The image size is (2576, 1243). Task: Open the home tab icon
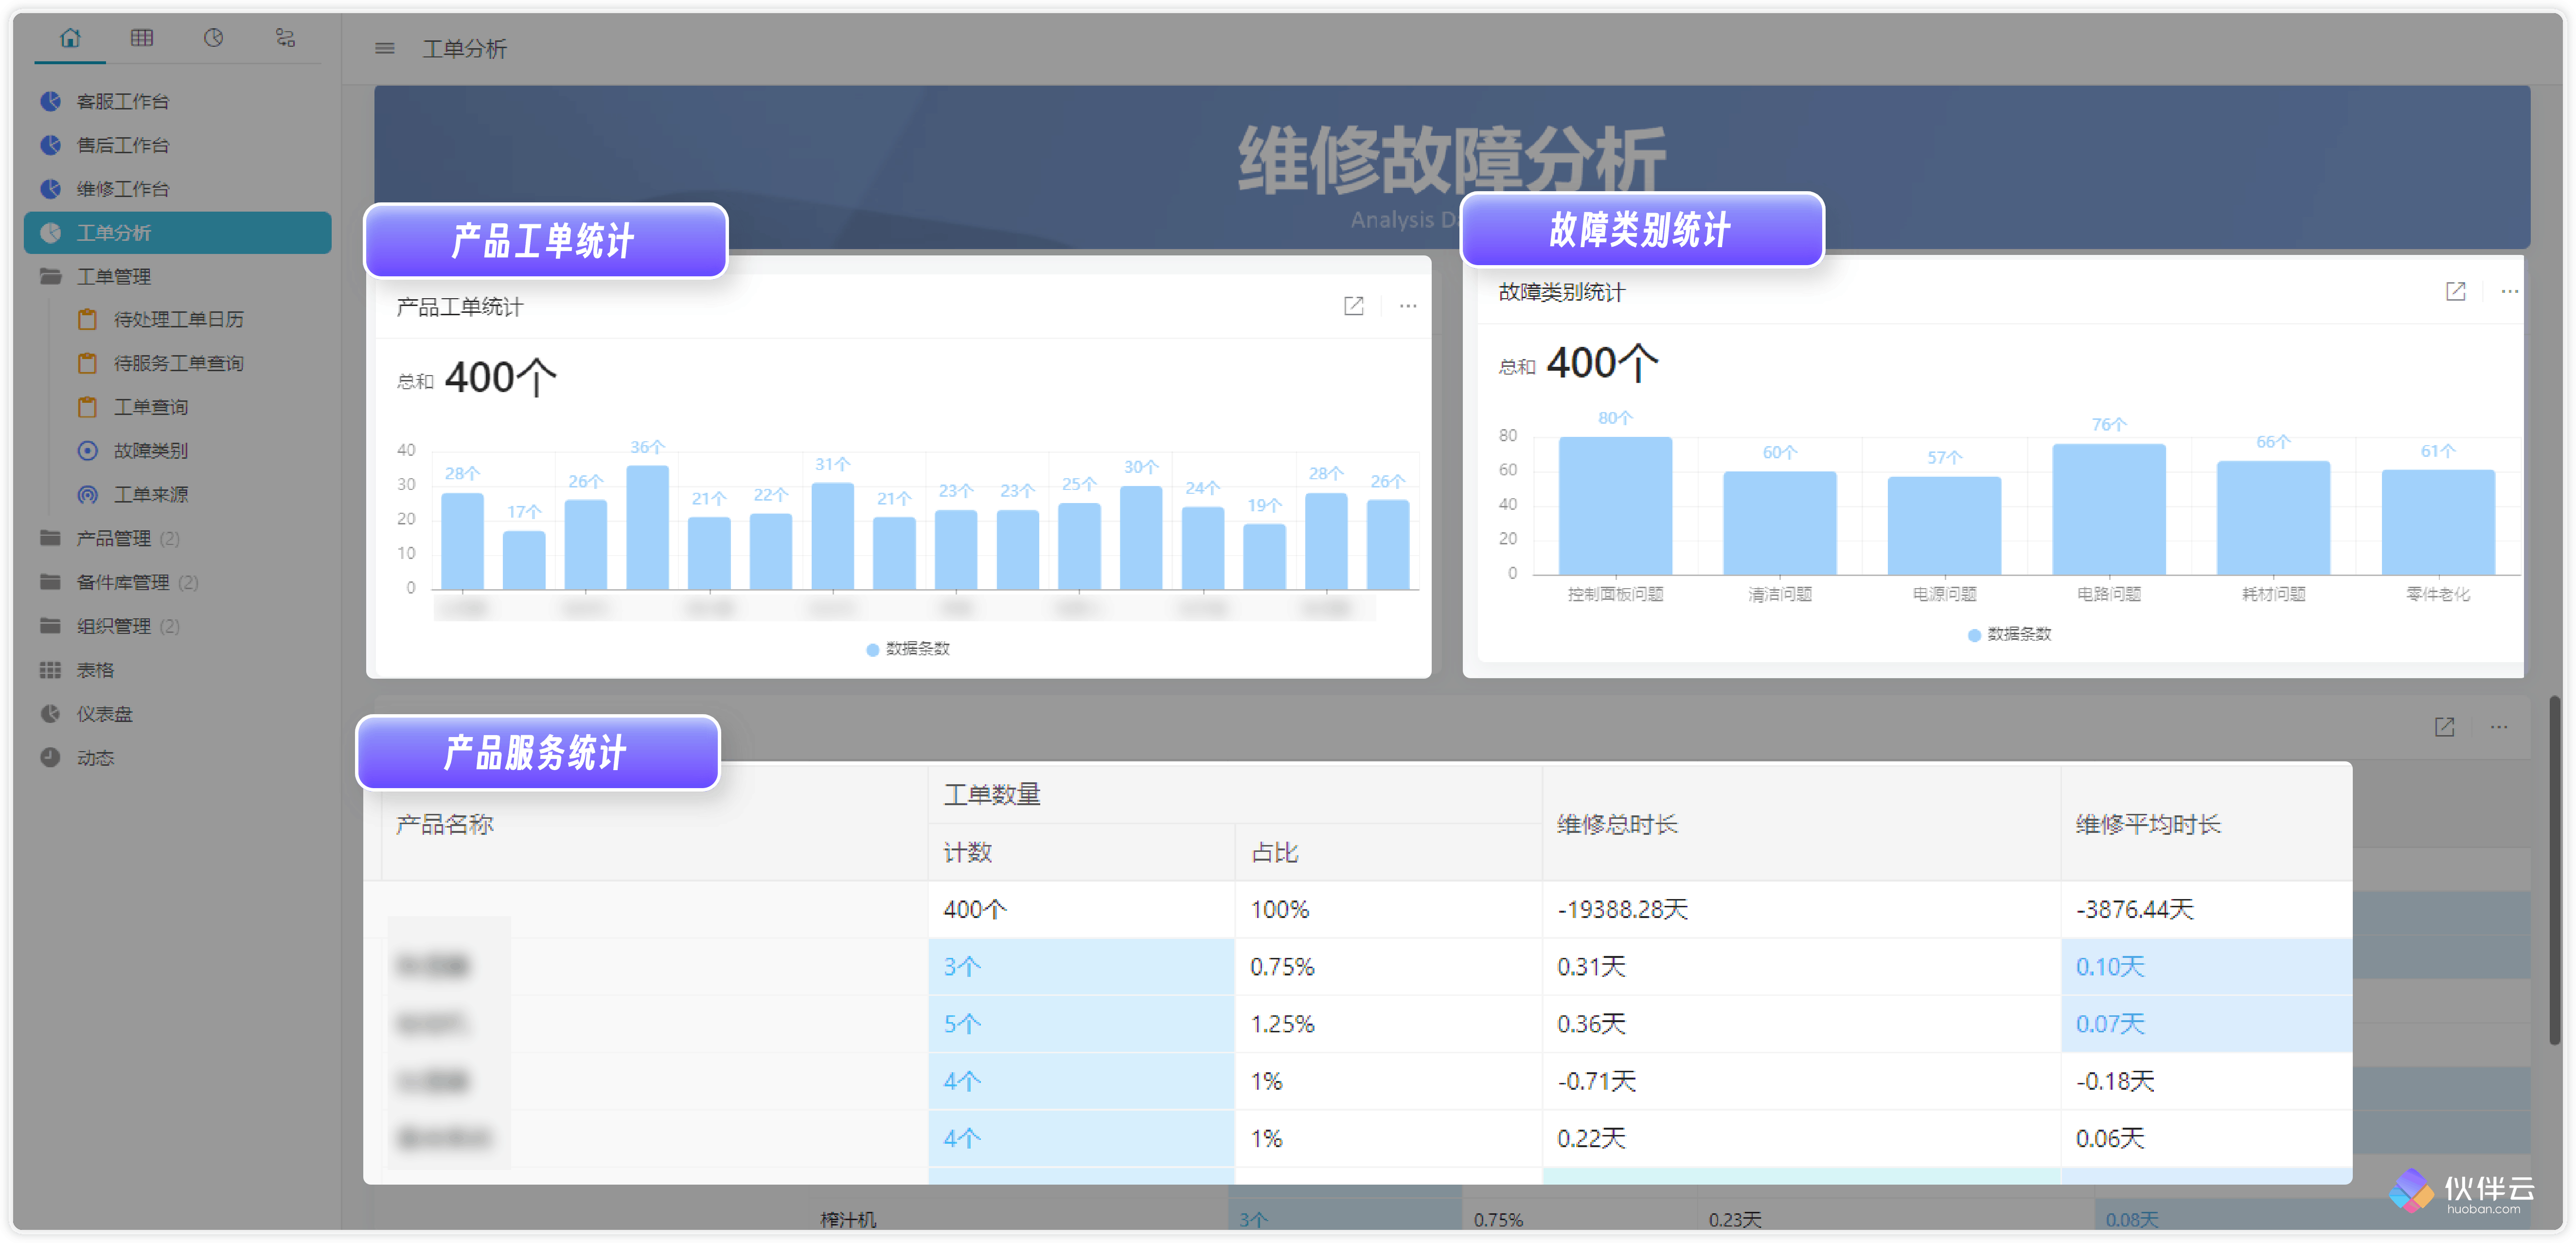70,38
